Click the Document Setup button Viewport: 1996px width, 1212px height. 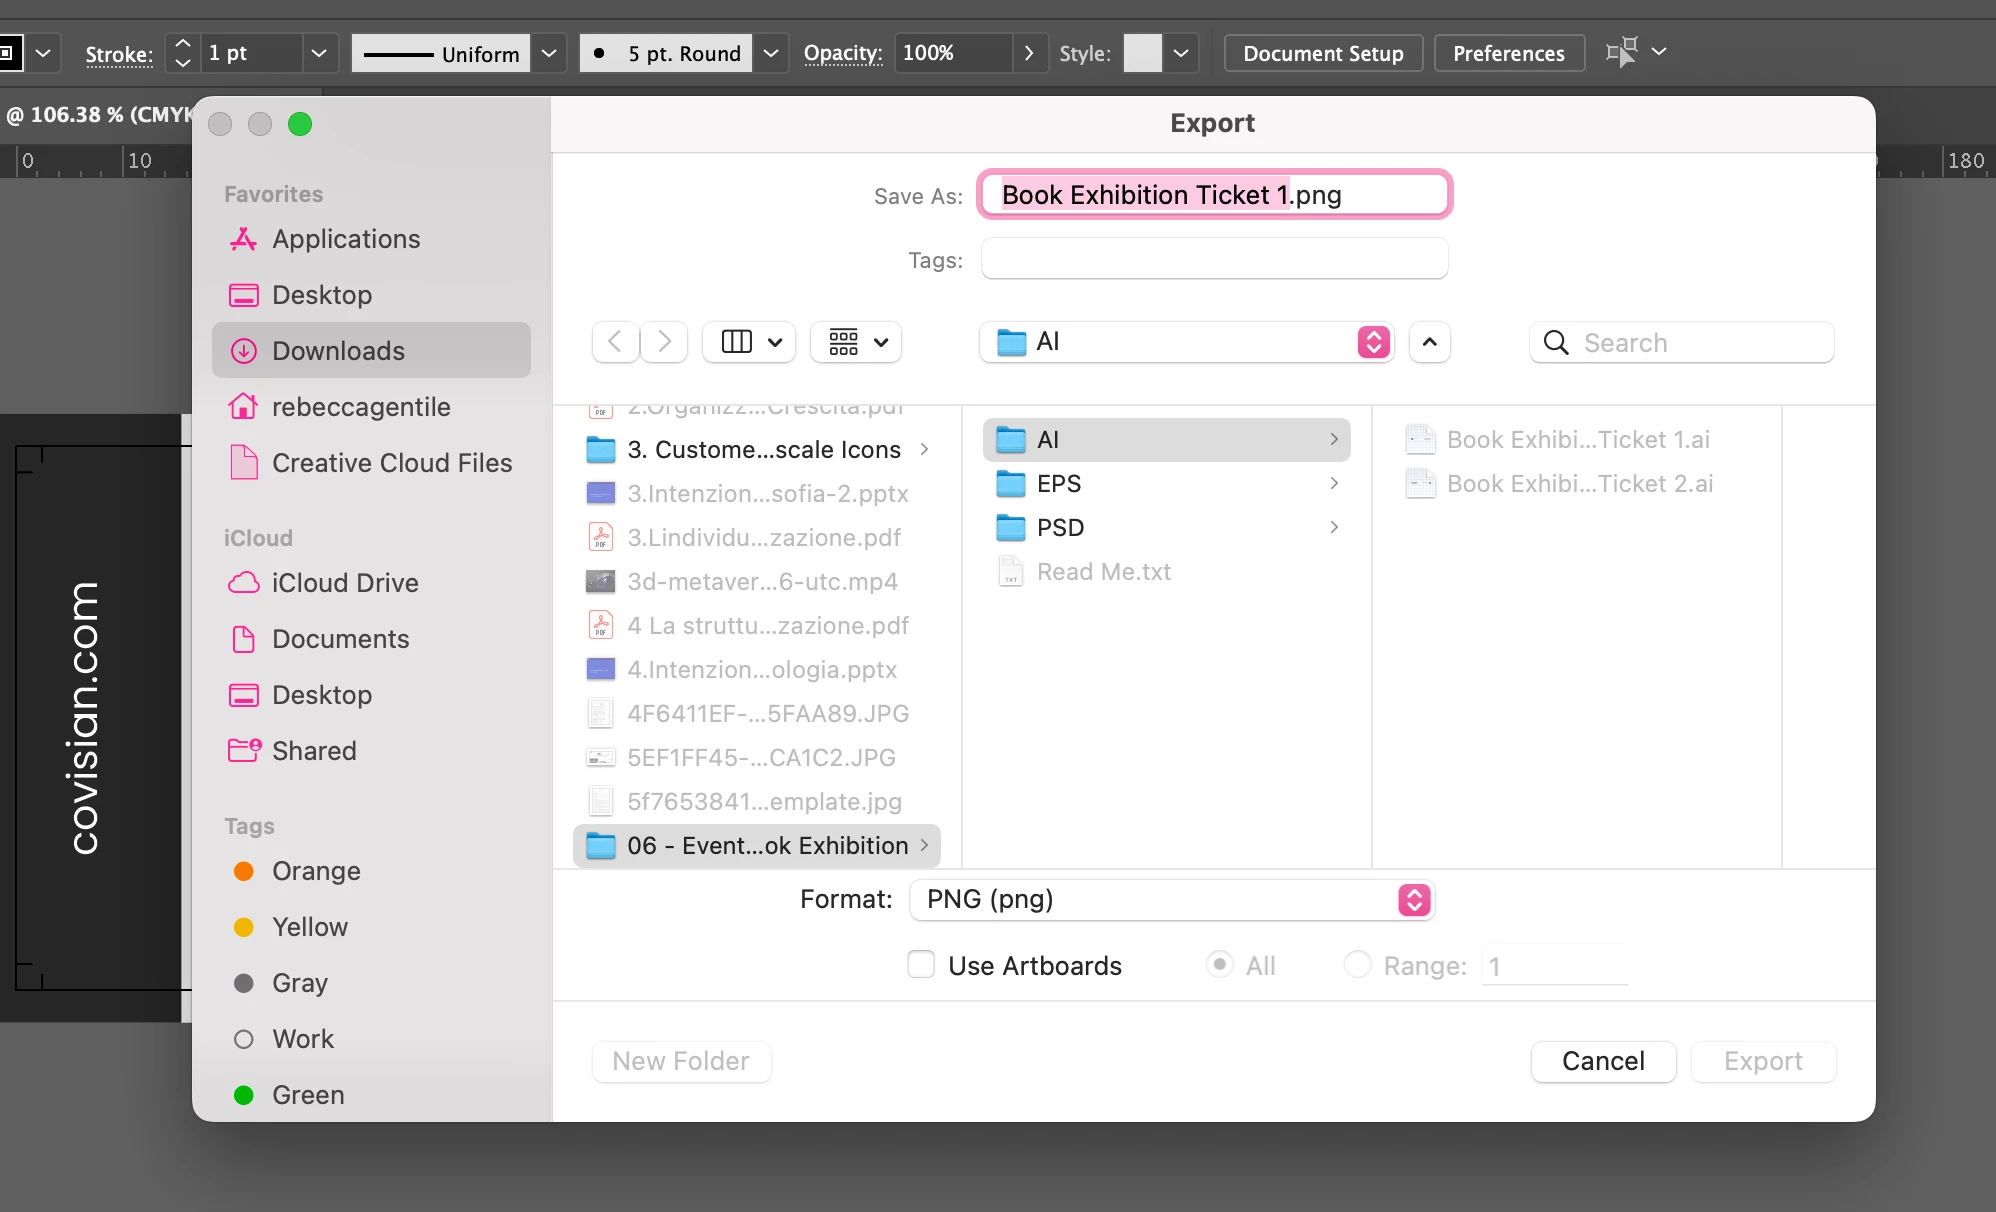coord(1323,53)
